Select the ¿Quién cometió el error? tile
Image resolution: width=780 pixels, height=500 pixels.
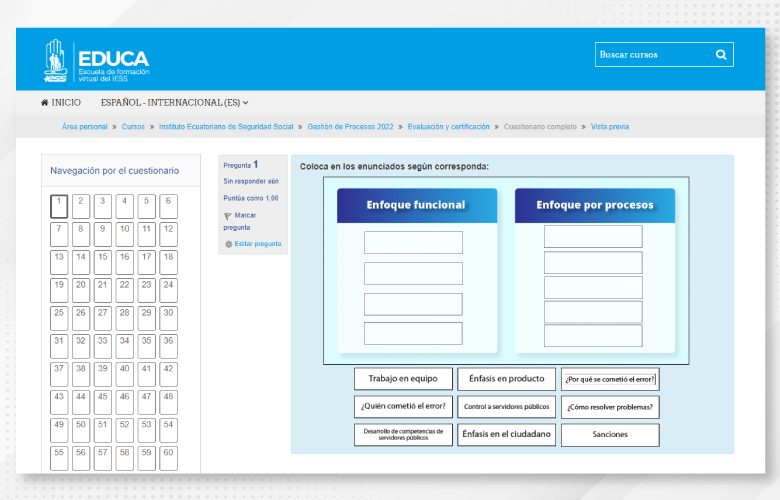(403, 406)
